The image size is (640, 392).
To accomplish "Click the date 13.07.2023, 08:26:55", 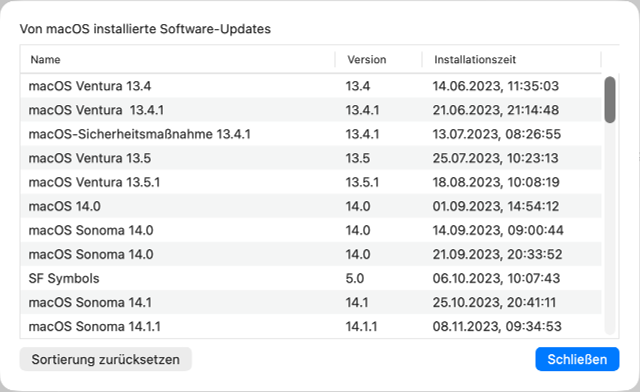I will [x=497, y=134].
